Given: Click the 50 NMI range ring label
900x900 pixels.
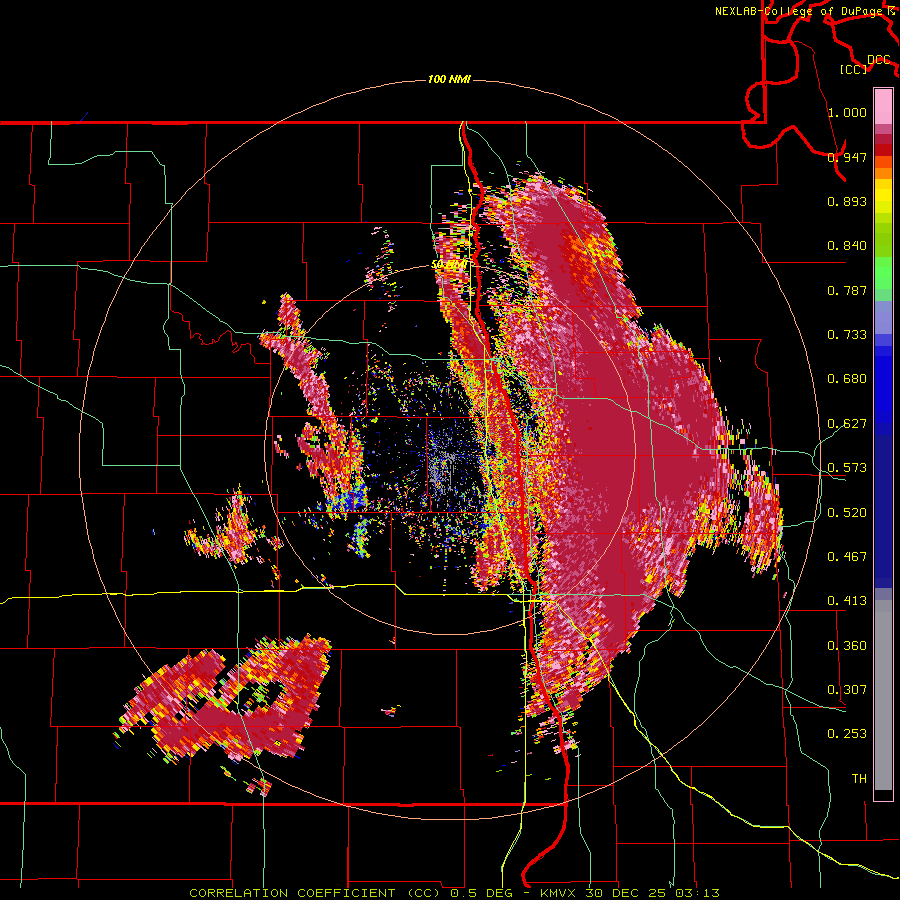Looking at the screenshot, I should click(x=449, y=265).
